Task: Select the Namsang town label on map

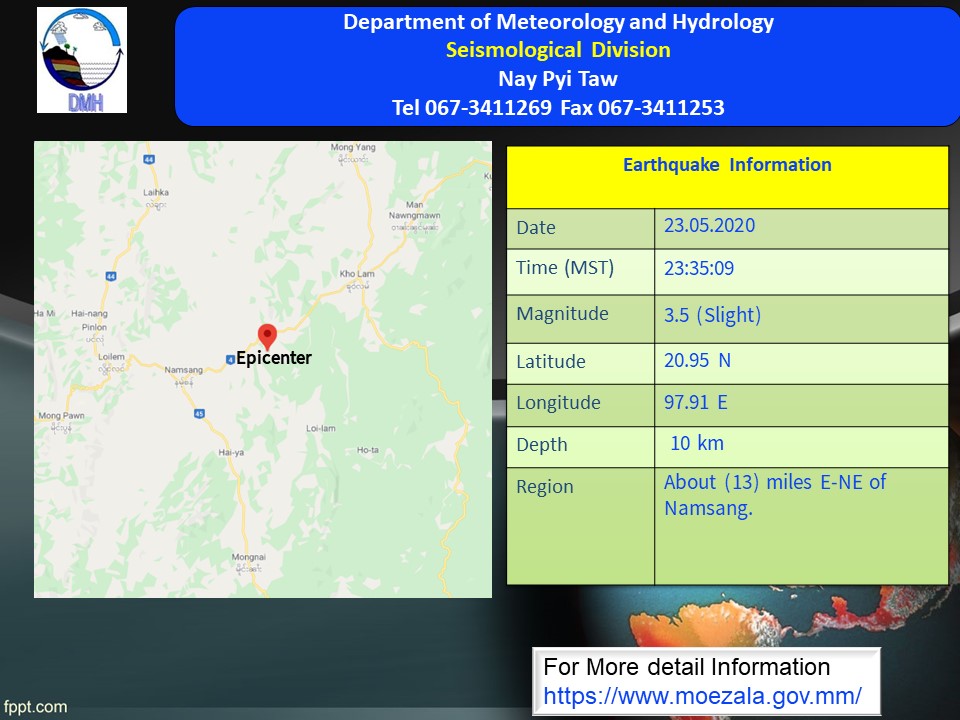Action: pos(183,370)
